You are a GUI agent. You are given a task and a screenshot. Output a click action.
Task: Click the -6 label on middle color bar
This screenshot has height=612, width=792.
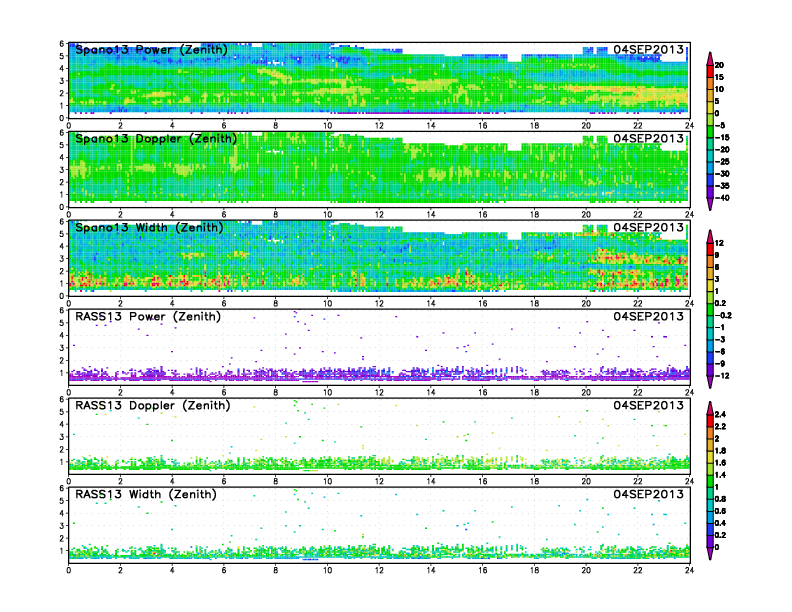point(720,351)
